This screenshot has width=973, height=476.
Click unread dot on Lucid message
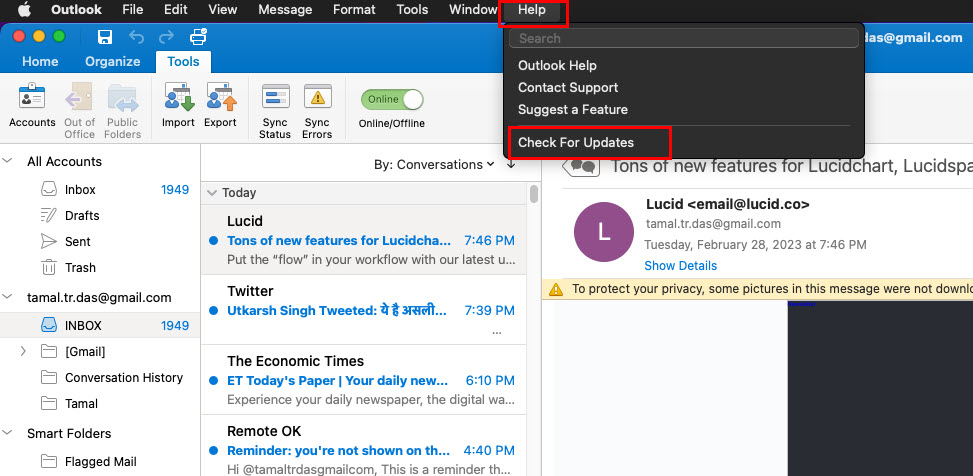click(213, 241)
